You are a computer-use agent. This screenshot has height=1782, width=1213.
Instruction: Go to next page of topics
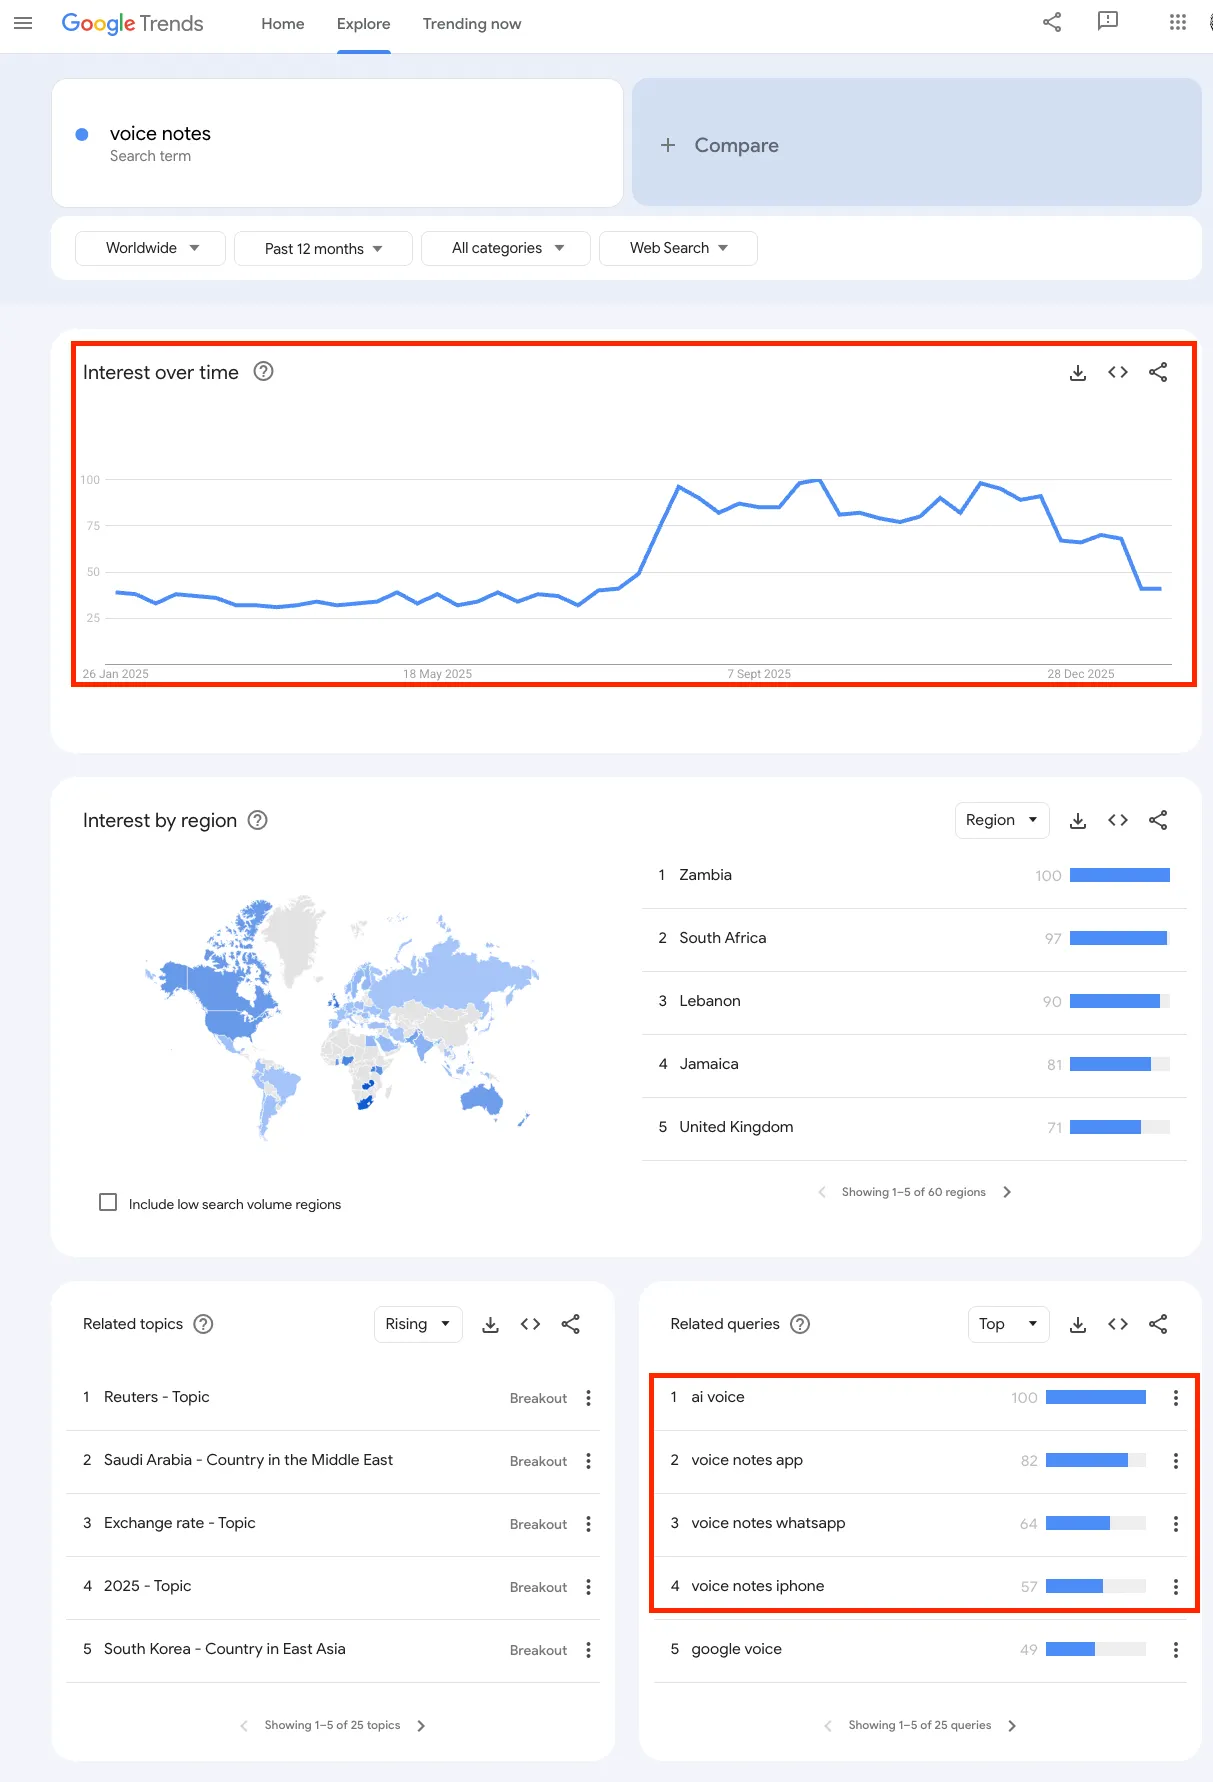coord(421,1725)
